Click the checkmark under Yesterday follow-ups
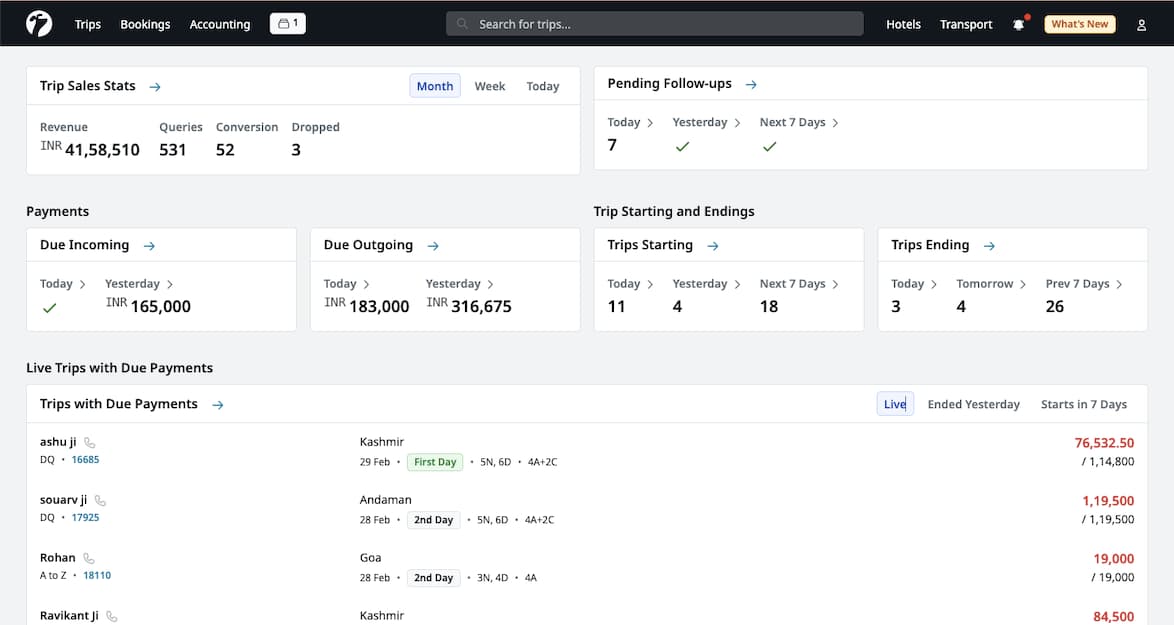The width and height of the screenshot is (1174, 625). point(683,146)
